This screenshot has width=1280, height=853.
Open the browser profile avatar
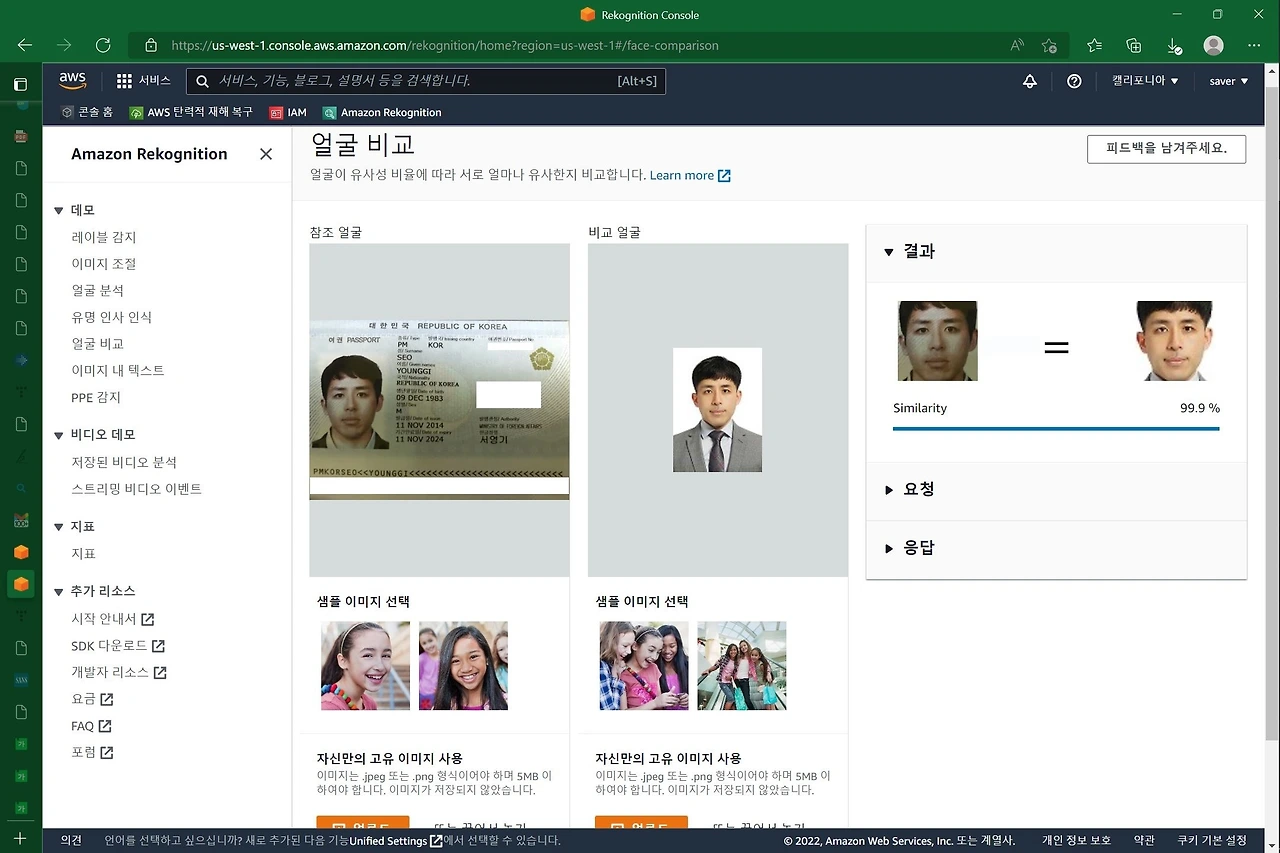[x=1214, y=45]
